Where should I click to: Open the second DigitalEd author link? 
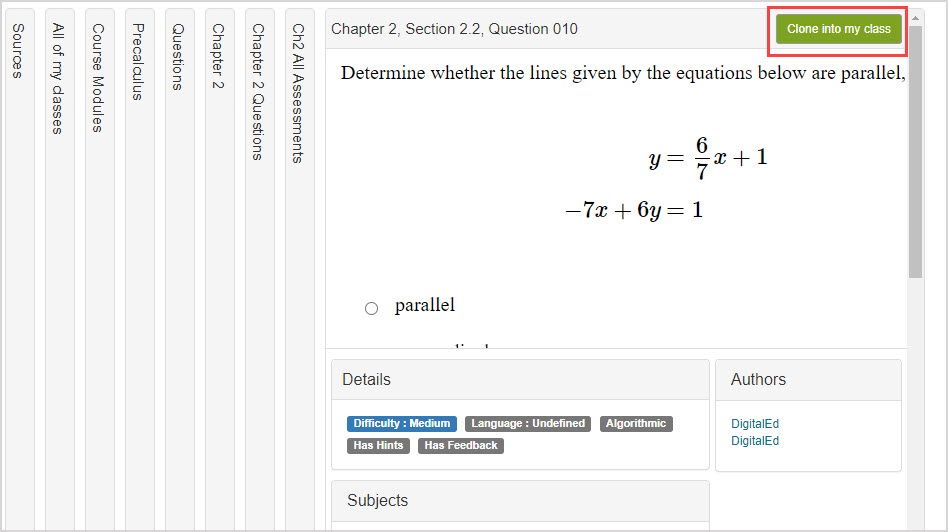(754, 441)
